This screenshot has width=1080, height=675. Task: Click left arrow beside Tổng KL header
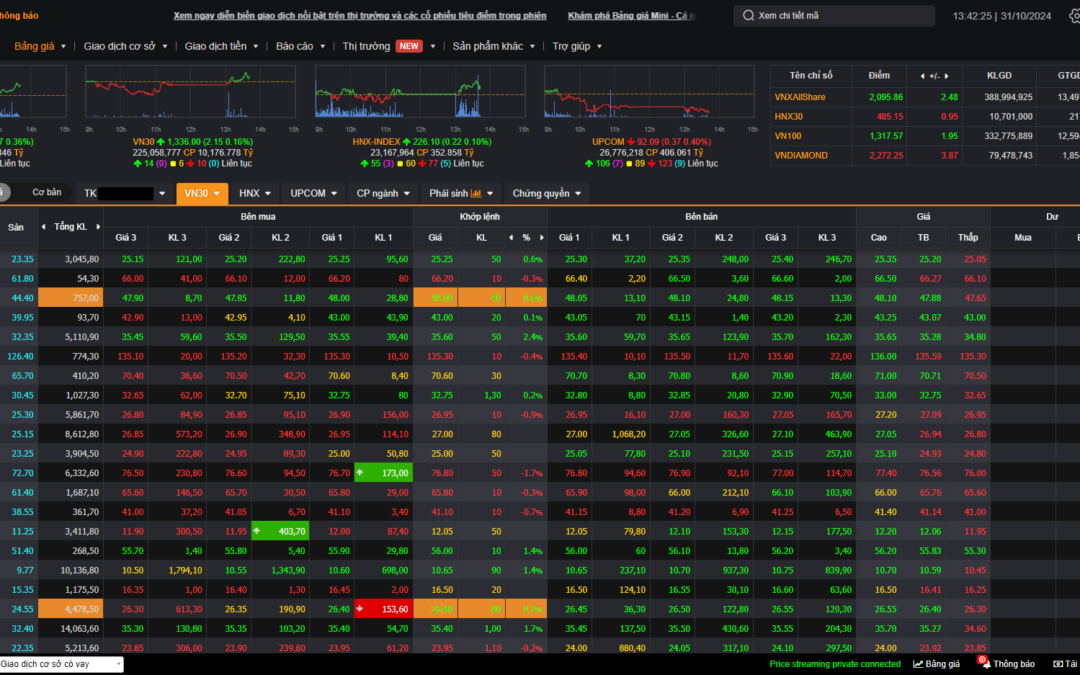pyautogui.click(x=44, y=228)
